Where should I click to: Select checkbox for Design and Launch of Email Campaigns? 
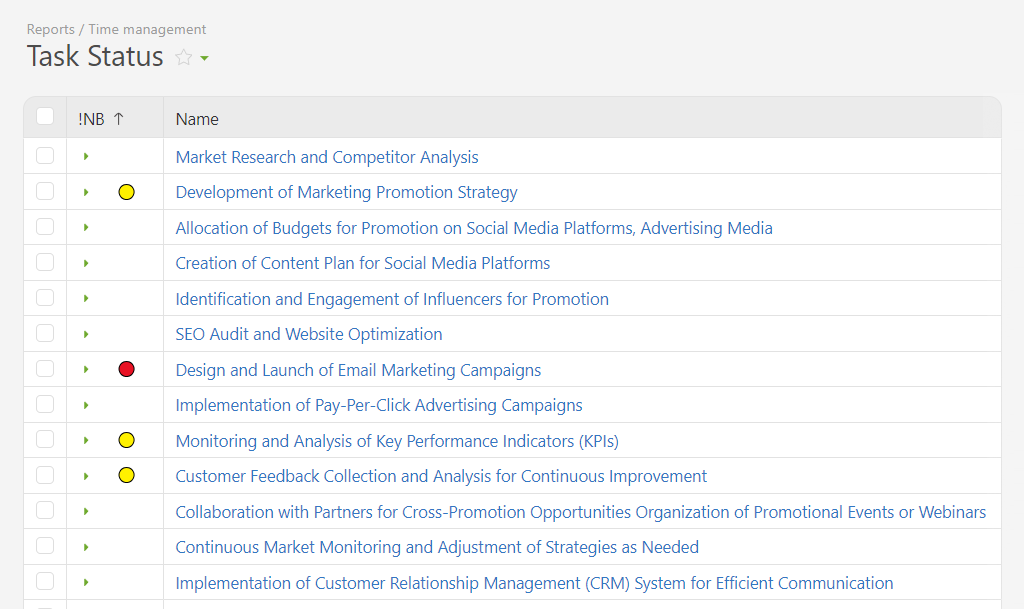point(45,369)
